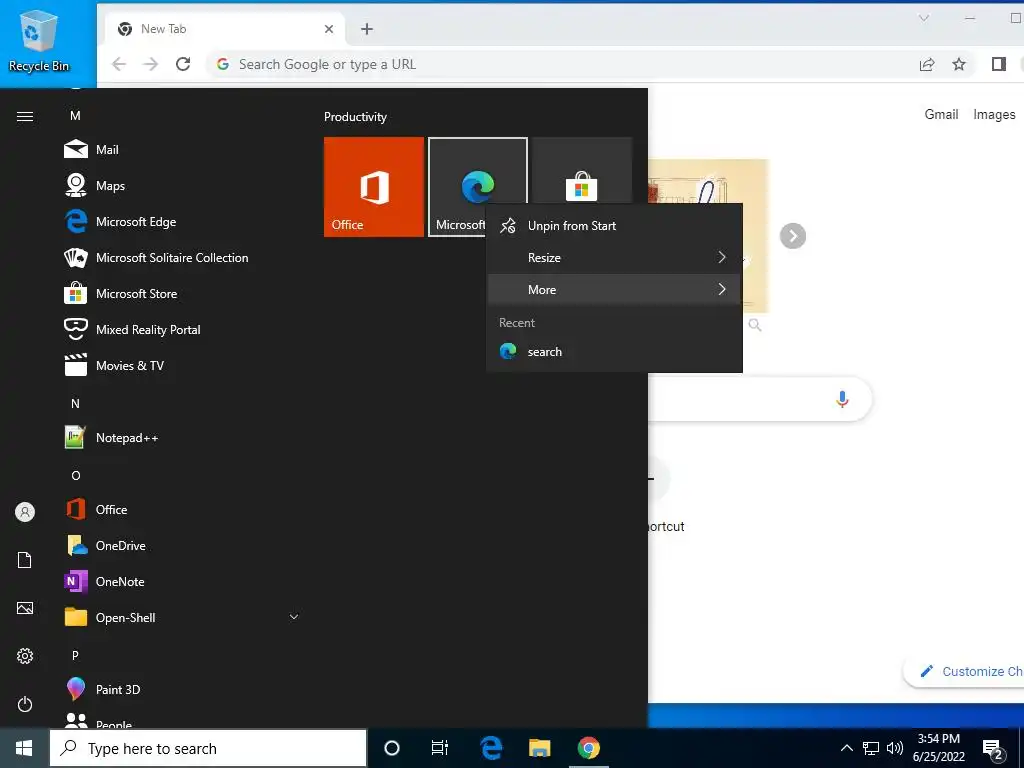Click the next arrow on Google doodle
The width and height of the screenshot is (1024, 768).
[x=793, y=236]
